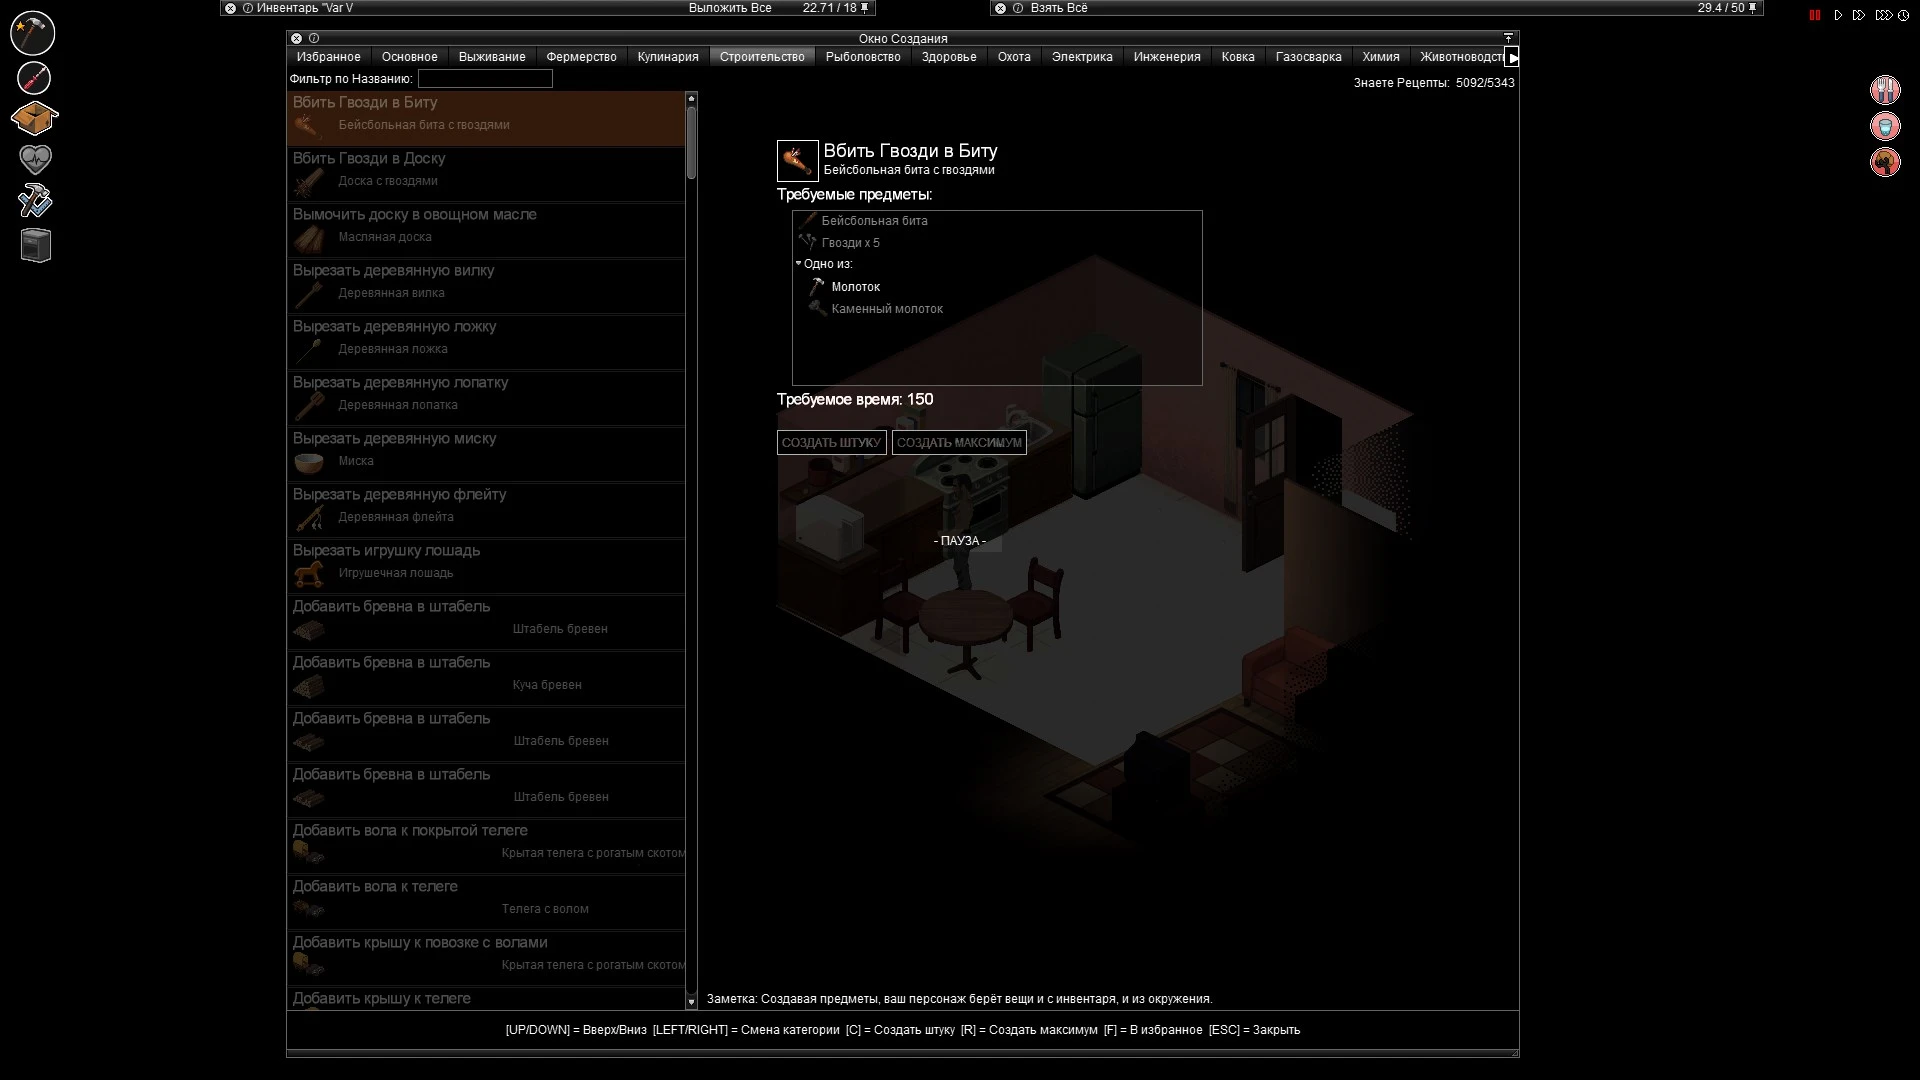This screenshot has height=1080, width=1920.
Task: Open the cardboard box inventory icon
Action: pyautogui.click(x=33, y=117)
